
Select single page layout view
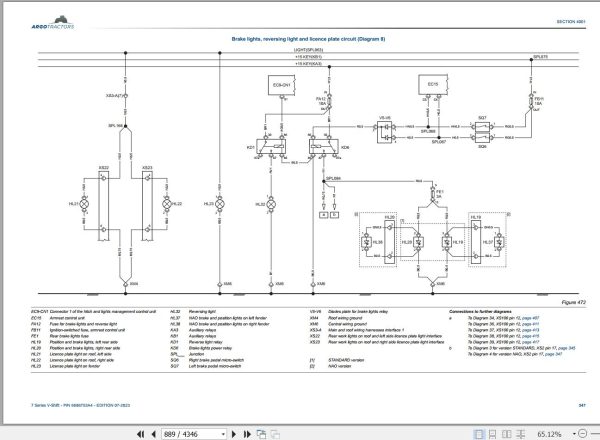[x=478, y=434]
